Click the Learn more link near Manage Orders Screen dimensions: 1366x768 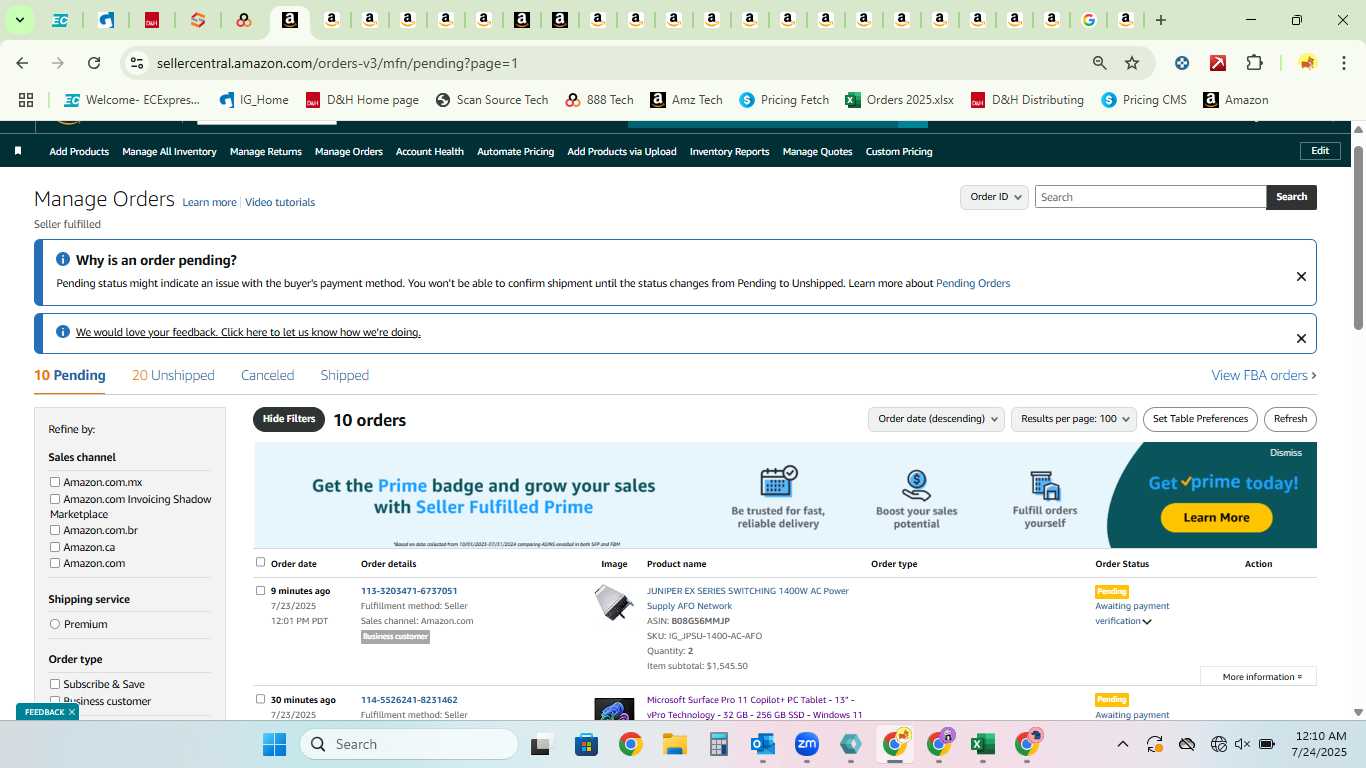(x=209, y=202)
